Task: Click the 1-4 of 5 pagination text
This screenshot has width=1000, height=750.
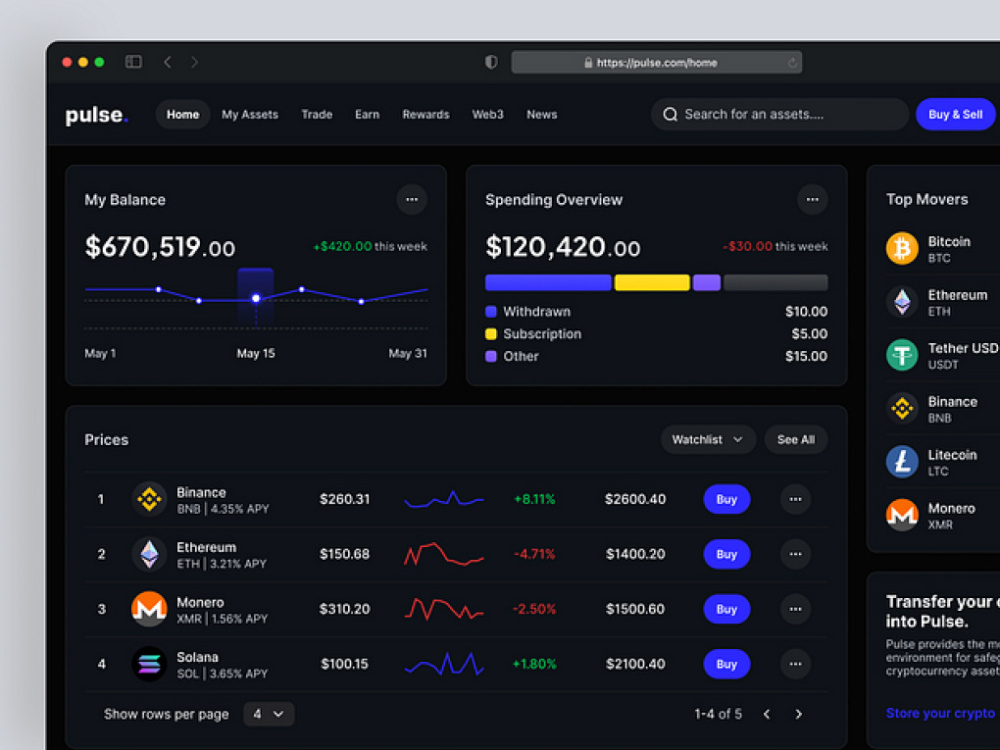Action: click(718, 714)
